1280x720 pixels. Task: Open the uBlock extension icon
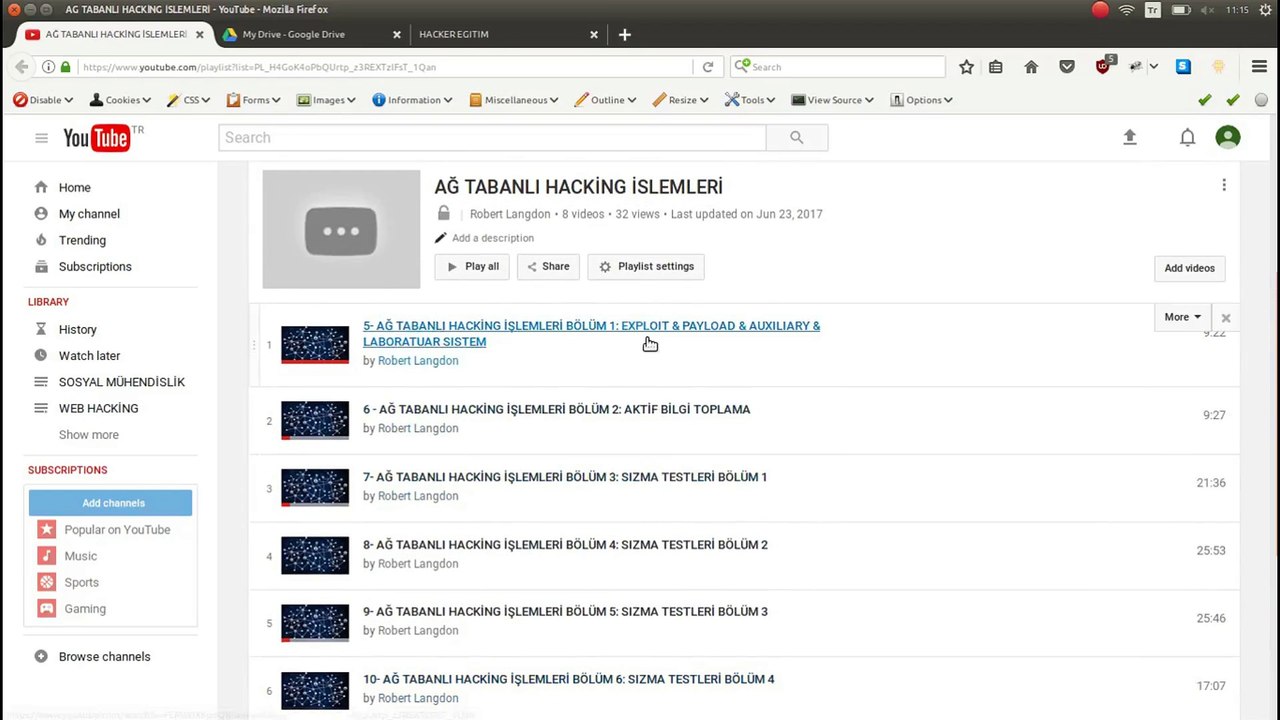pyautogui.click(x=1104, y=66)
